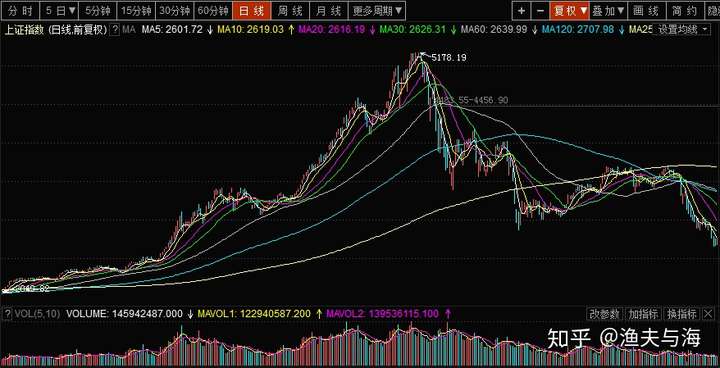Click the MA60: 2639.99 value
Image resolution: width=720 pixels, height=368 pixels.
(x=494, y=30)
